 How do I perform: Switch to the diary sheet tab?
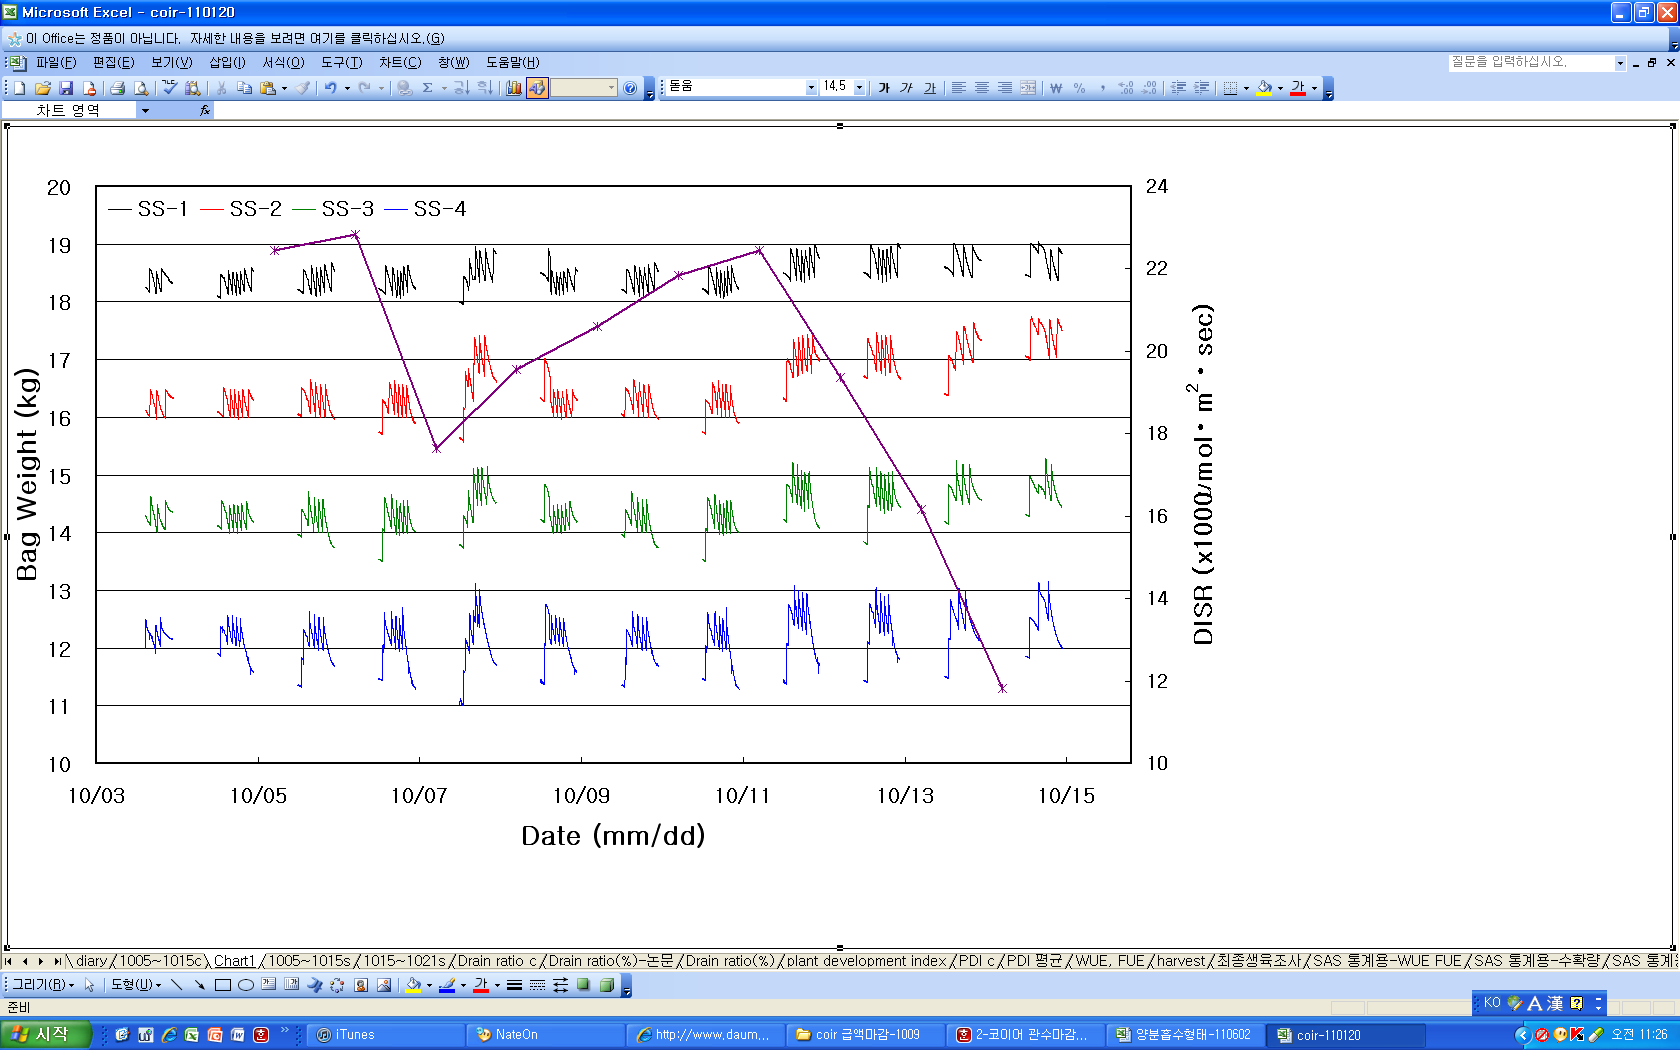coord(91,961)
